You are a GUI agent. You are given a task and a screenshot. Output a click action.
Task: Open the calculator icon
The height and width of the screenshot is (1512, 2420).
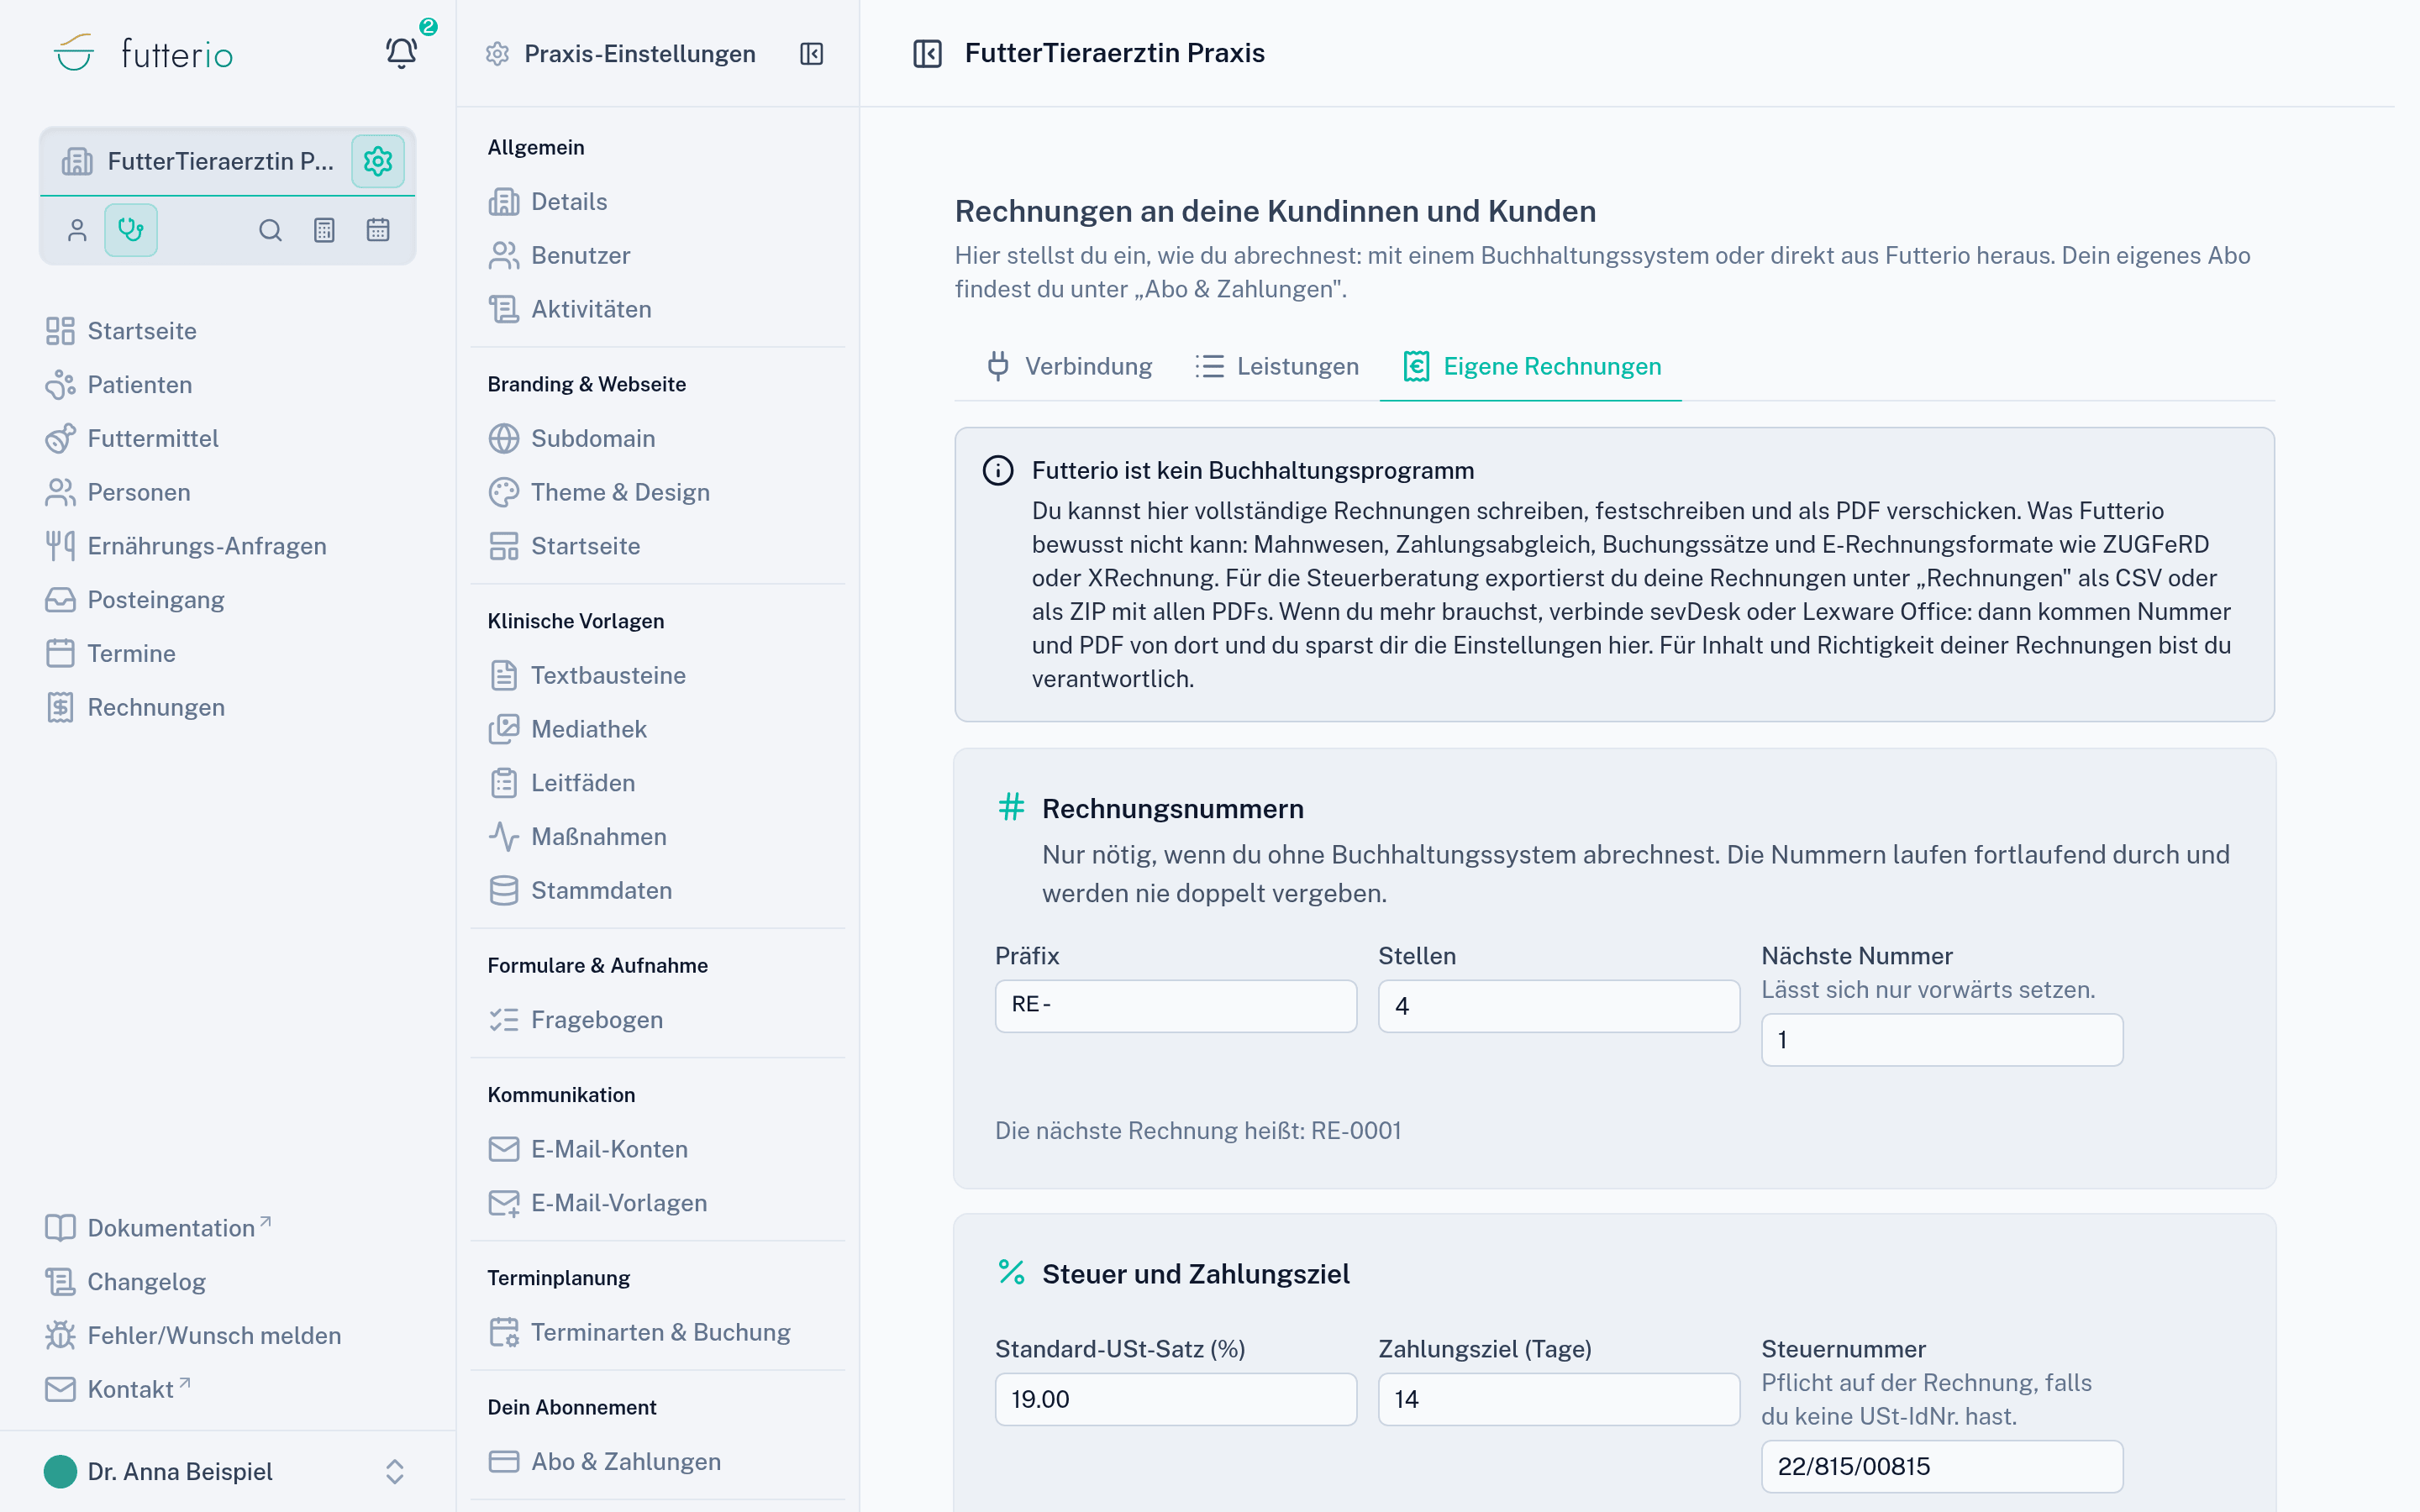tap(324, 230)
